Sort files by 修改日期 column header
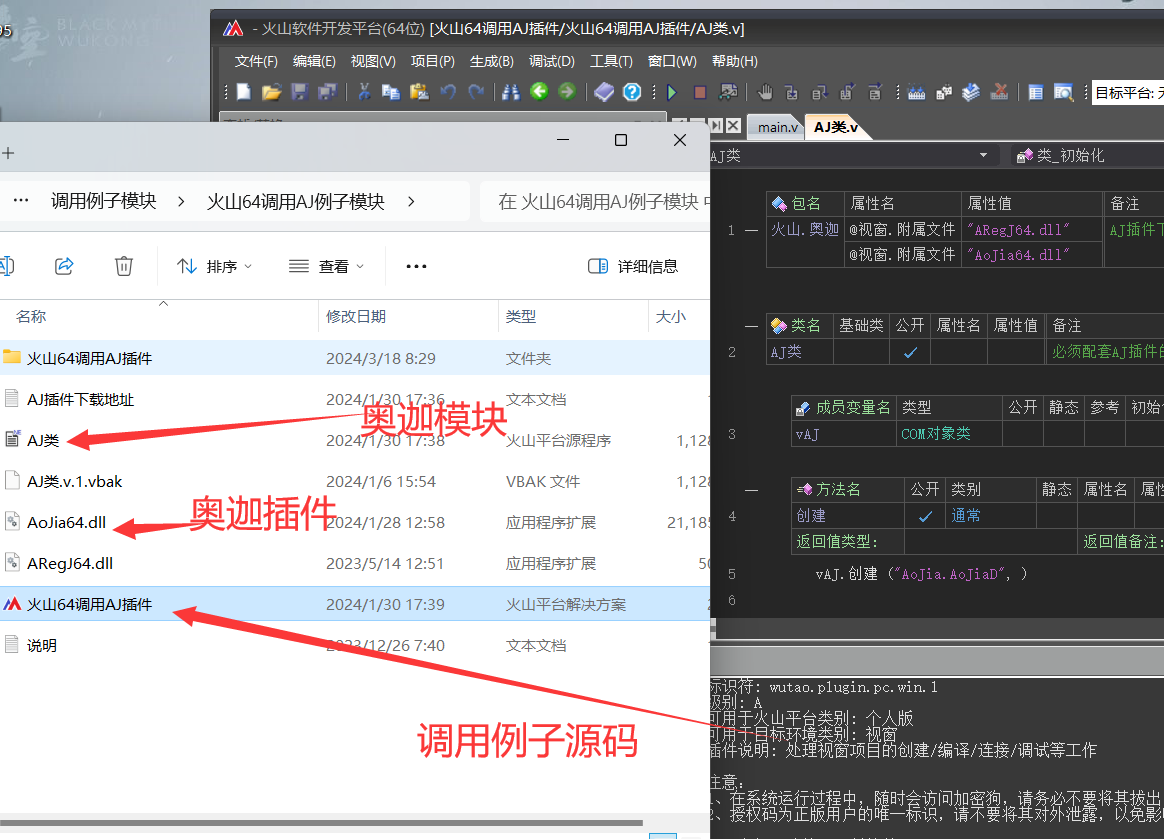This screenshot has height=839, width=1164. click(x=356, y=316)
